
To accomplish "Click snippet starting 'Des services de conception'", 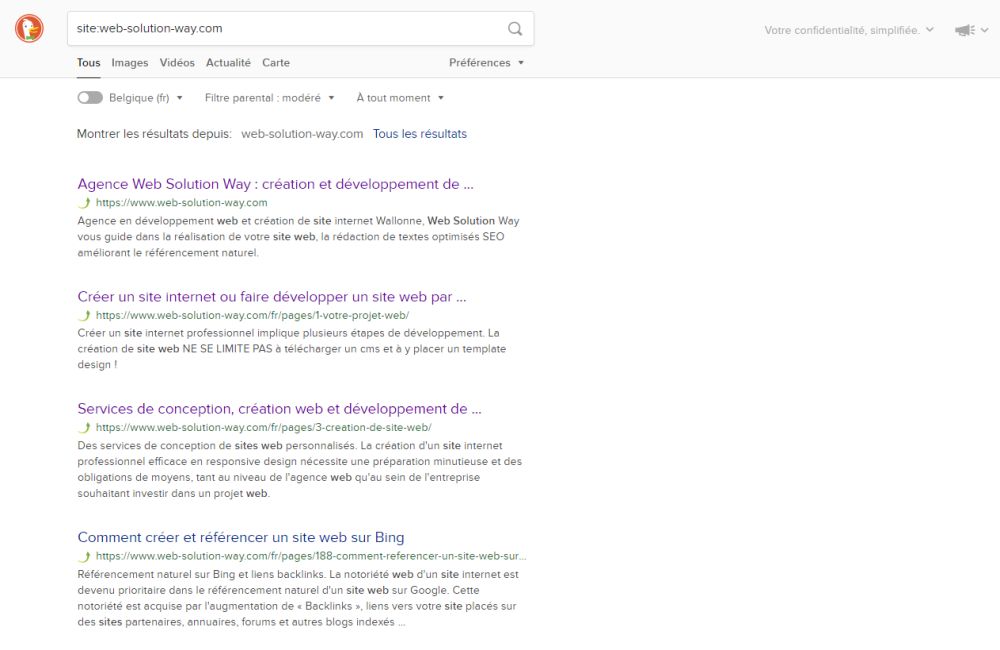I will click(x=300, y=469).
